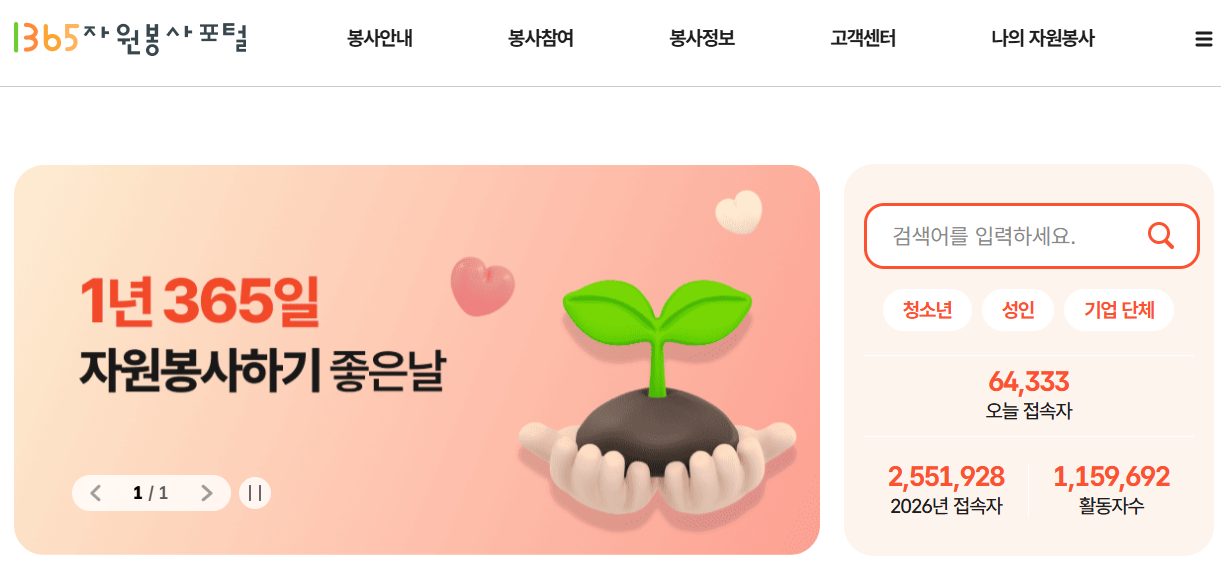Open the 봉사참여 menu
Screen dimensions: 1221x564
[x=541, y=39]
